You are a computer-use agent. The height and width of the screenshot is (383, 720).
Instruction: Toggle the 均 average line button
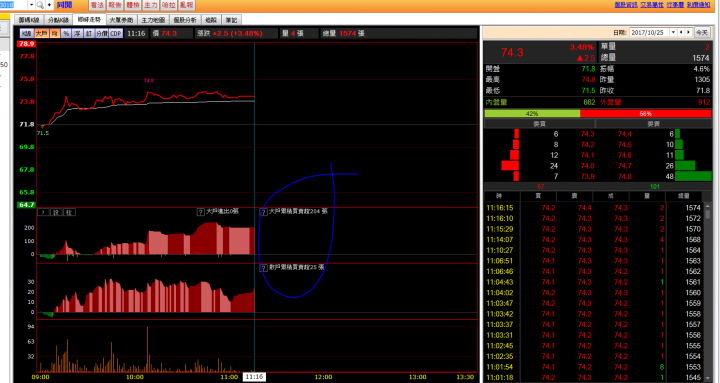[x=55, y=34]
